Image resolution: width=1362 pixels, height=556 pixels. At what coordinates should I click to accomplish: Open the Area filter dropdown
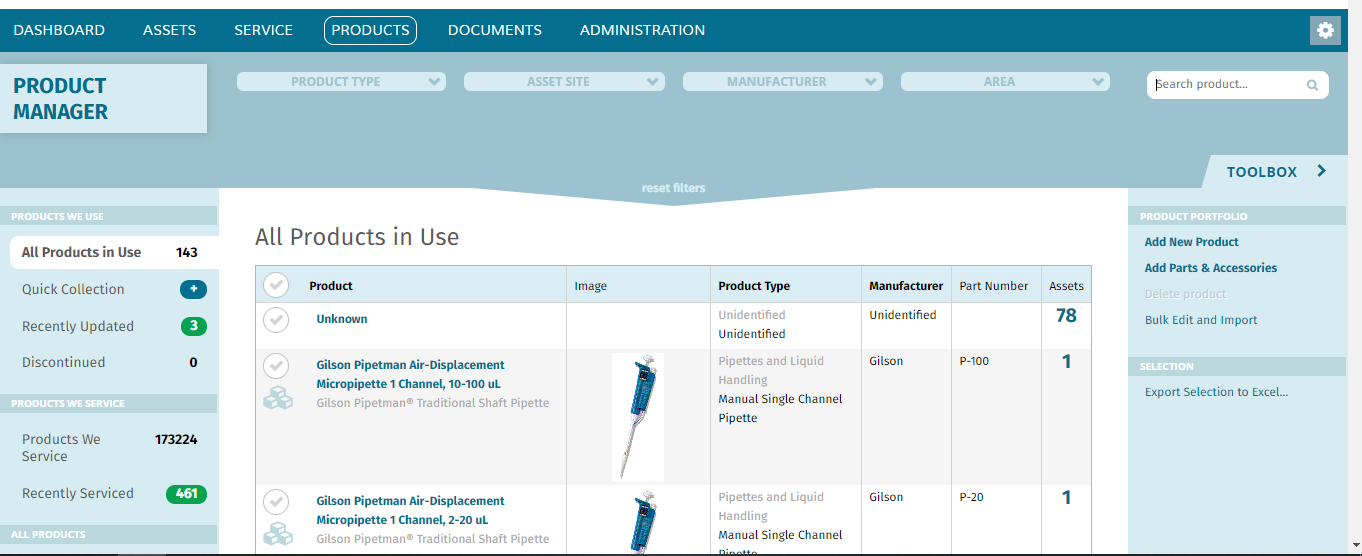[1005, 82]
